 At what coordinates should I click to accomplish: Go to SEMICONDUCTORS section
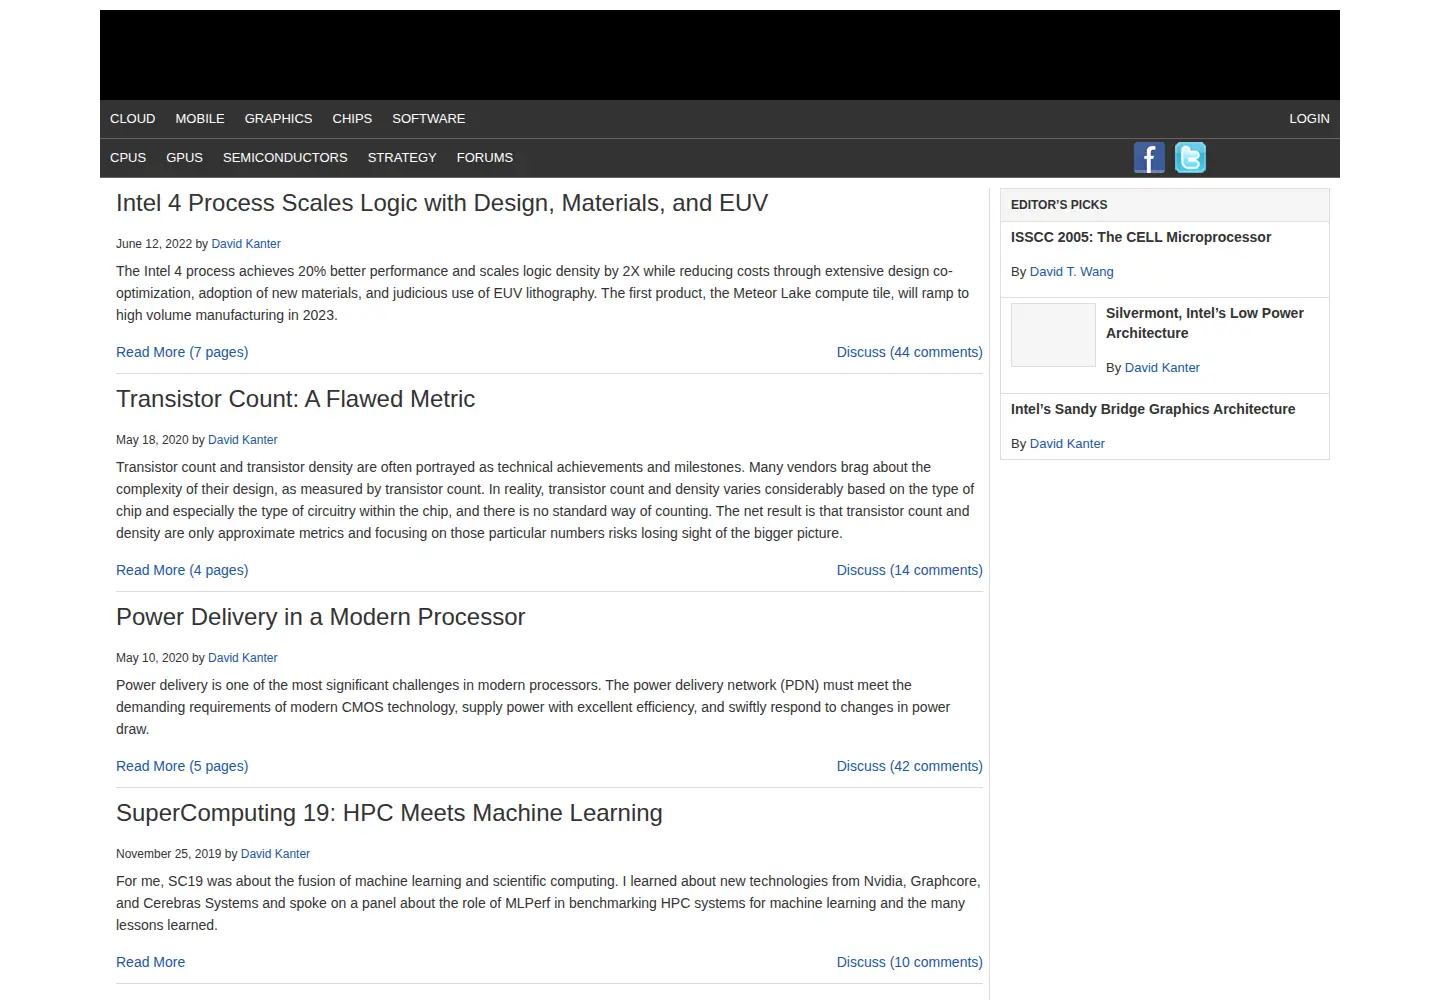coord(285,158)
